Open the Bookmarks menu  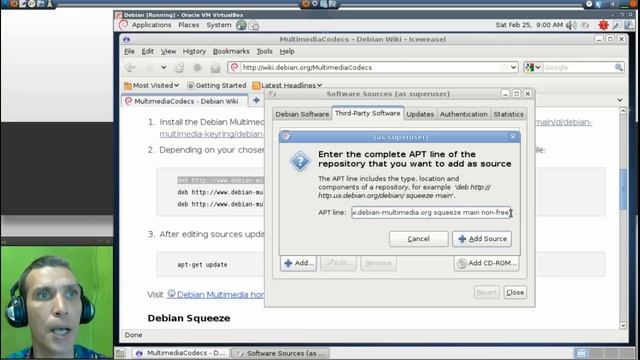coord(231,51)
